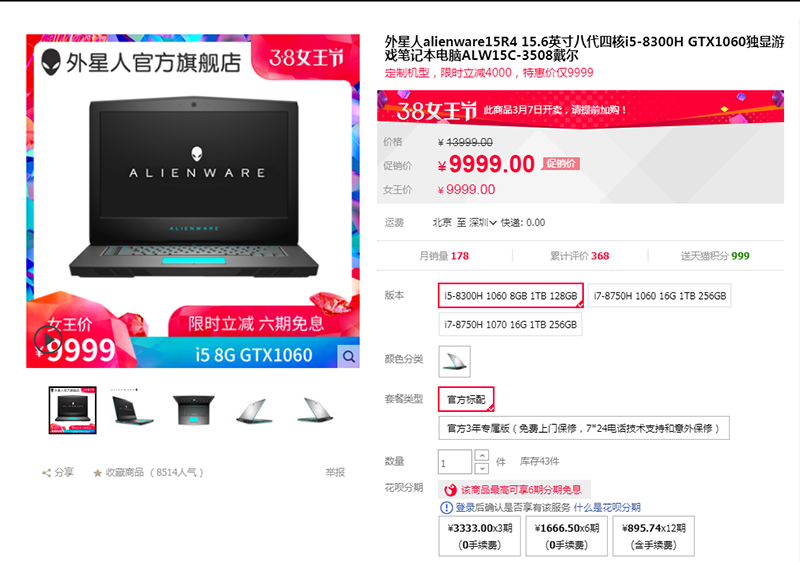Open the 深圳 destination city dropdown

483,222
